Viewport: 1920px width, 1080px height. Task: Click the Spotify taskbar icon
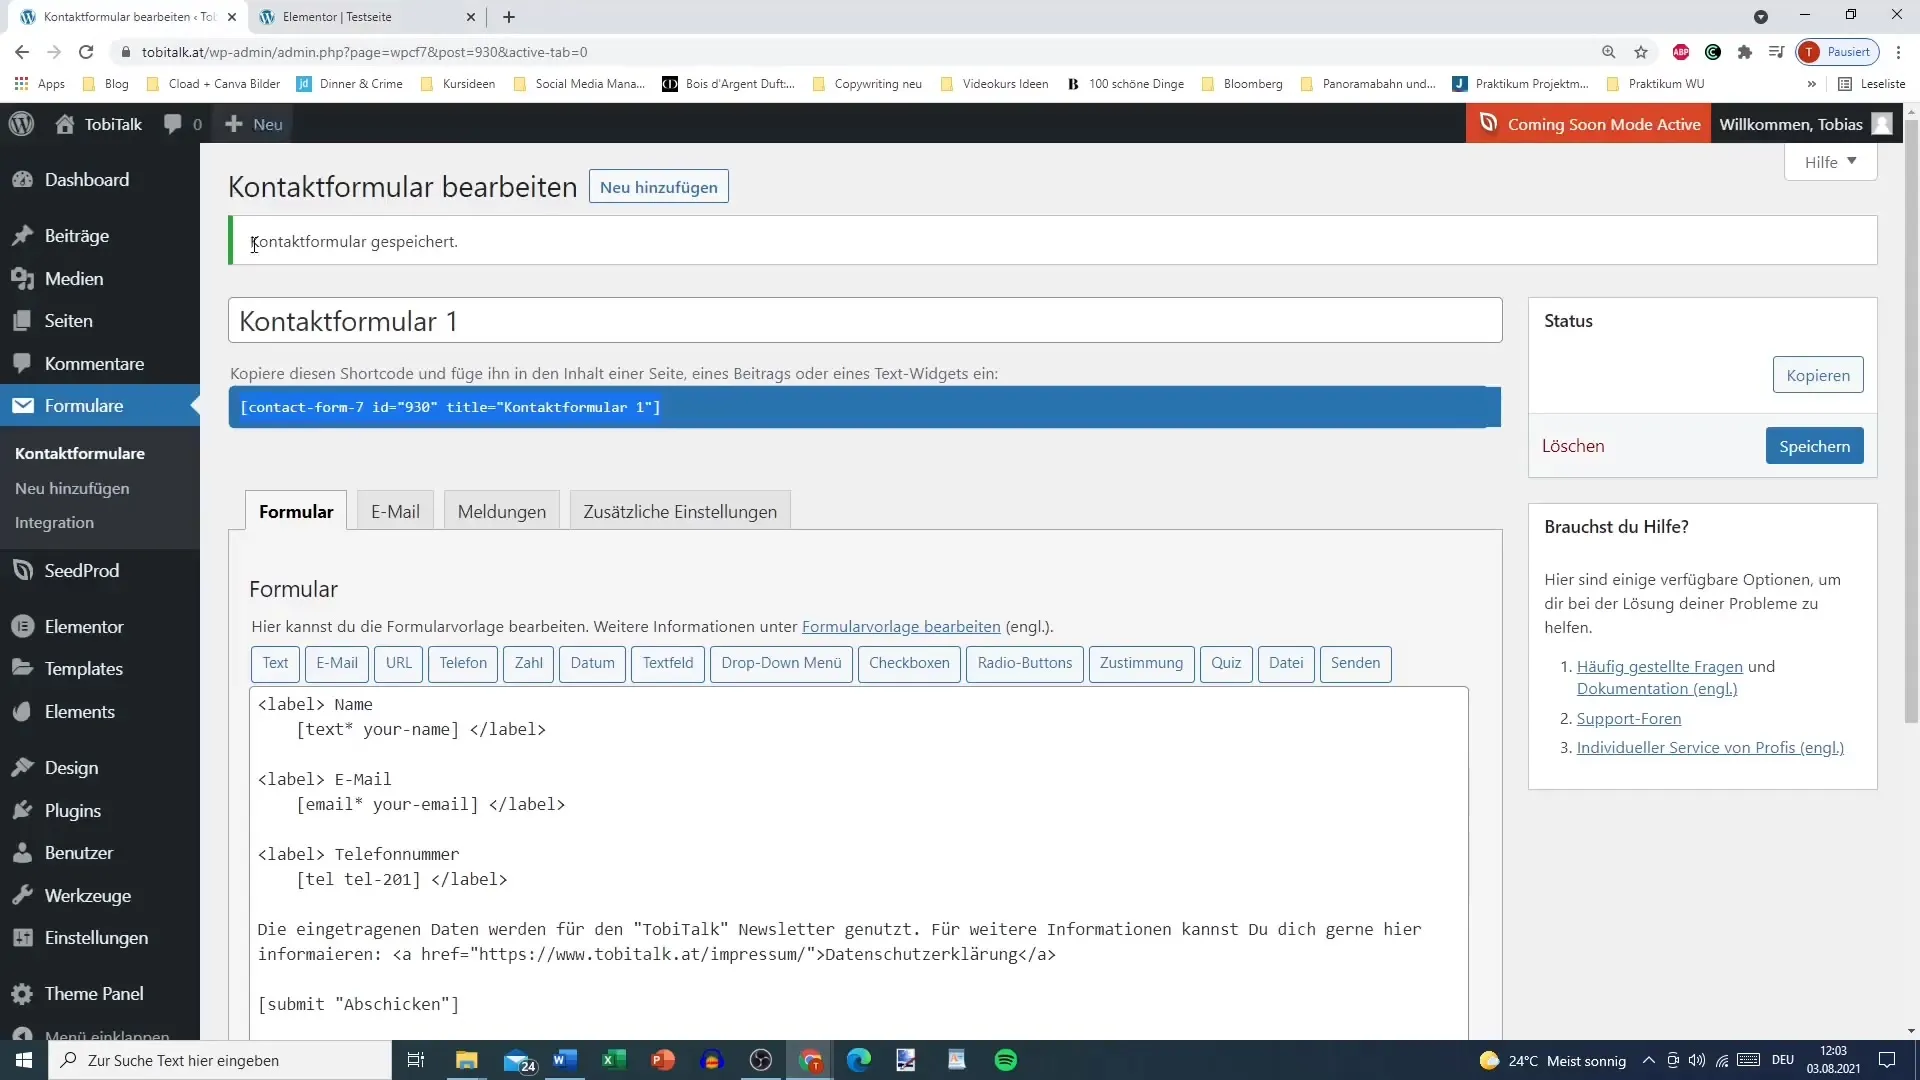1007,1060
